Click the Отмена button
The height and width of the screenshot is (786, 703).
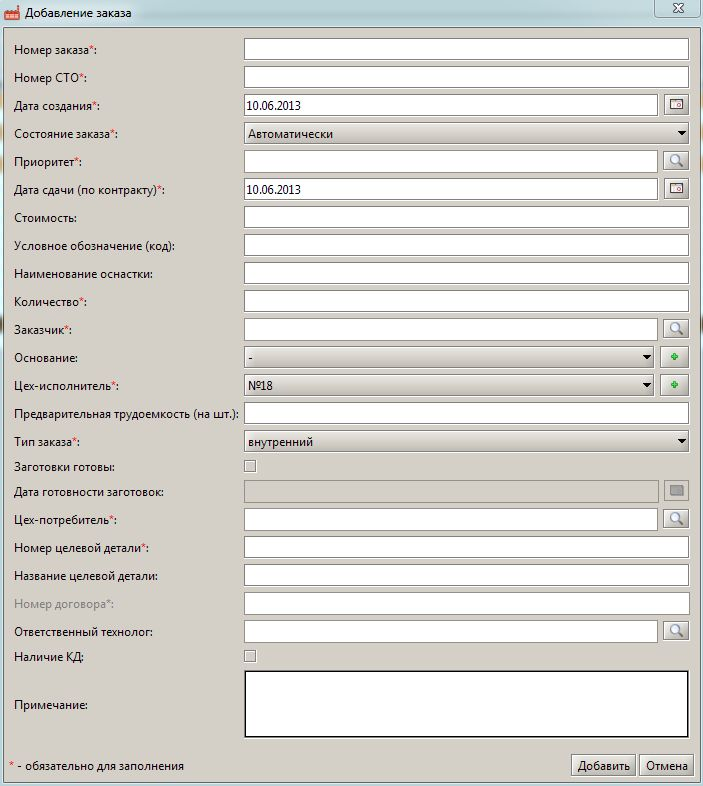pyautogui.click(x=666, y=765)
